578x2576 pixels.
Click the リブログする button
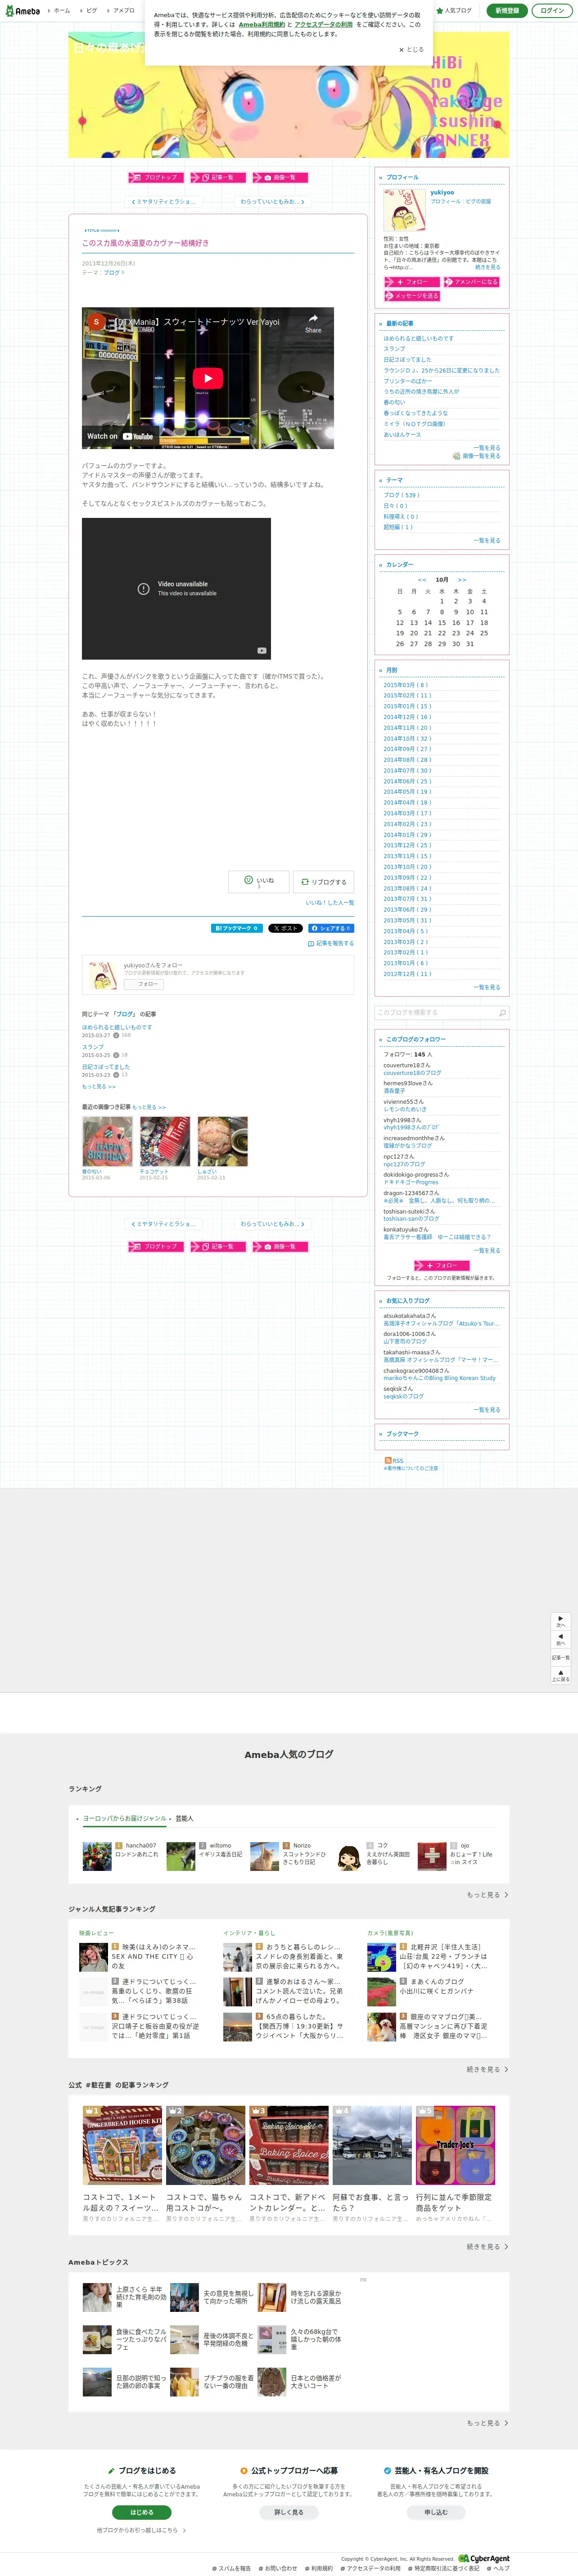[x=323, y=882]
